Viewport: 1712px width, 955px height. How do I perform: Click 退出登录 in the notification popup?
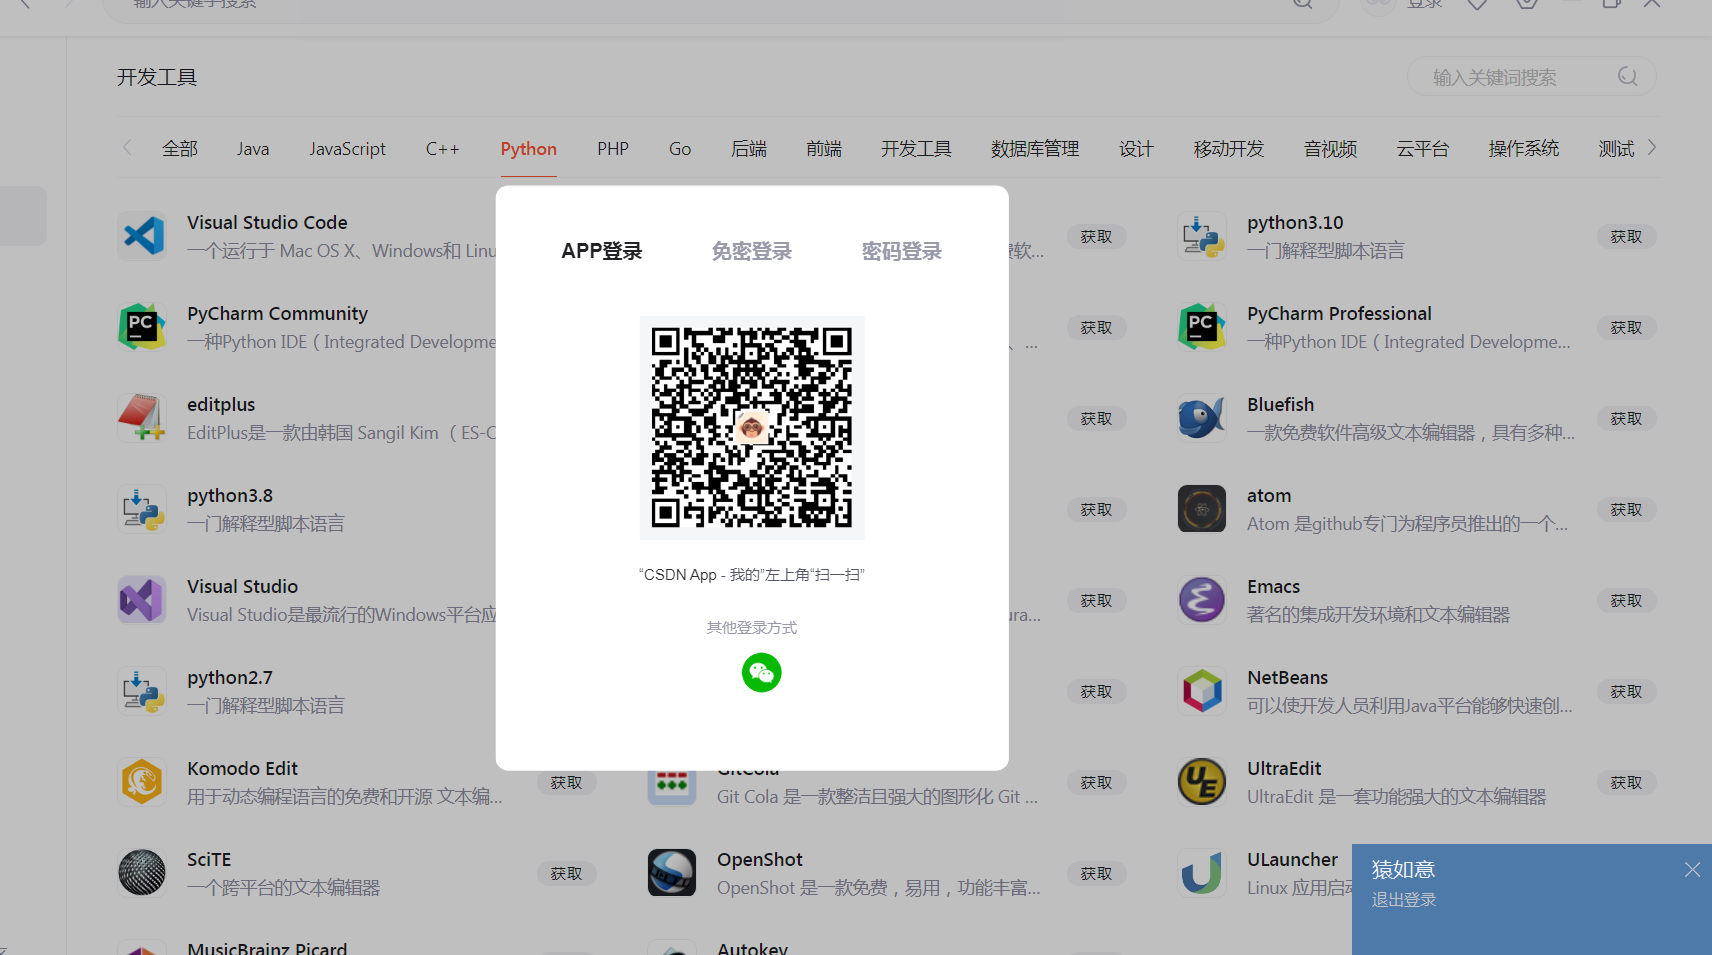coord(1404,900)
